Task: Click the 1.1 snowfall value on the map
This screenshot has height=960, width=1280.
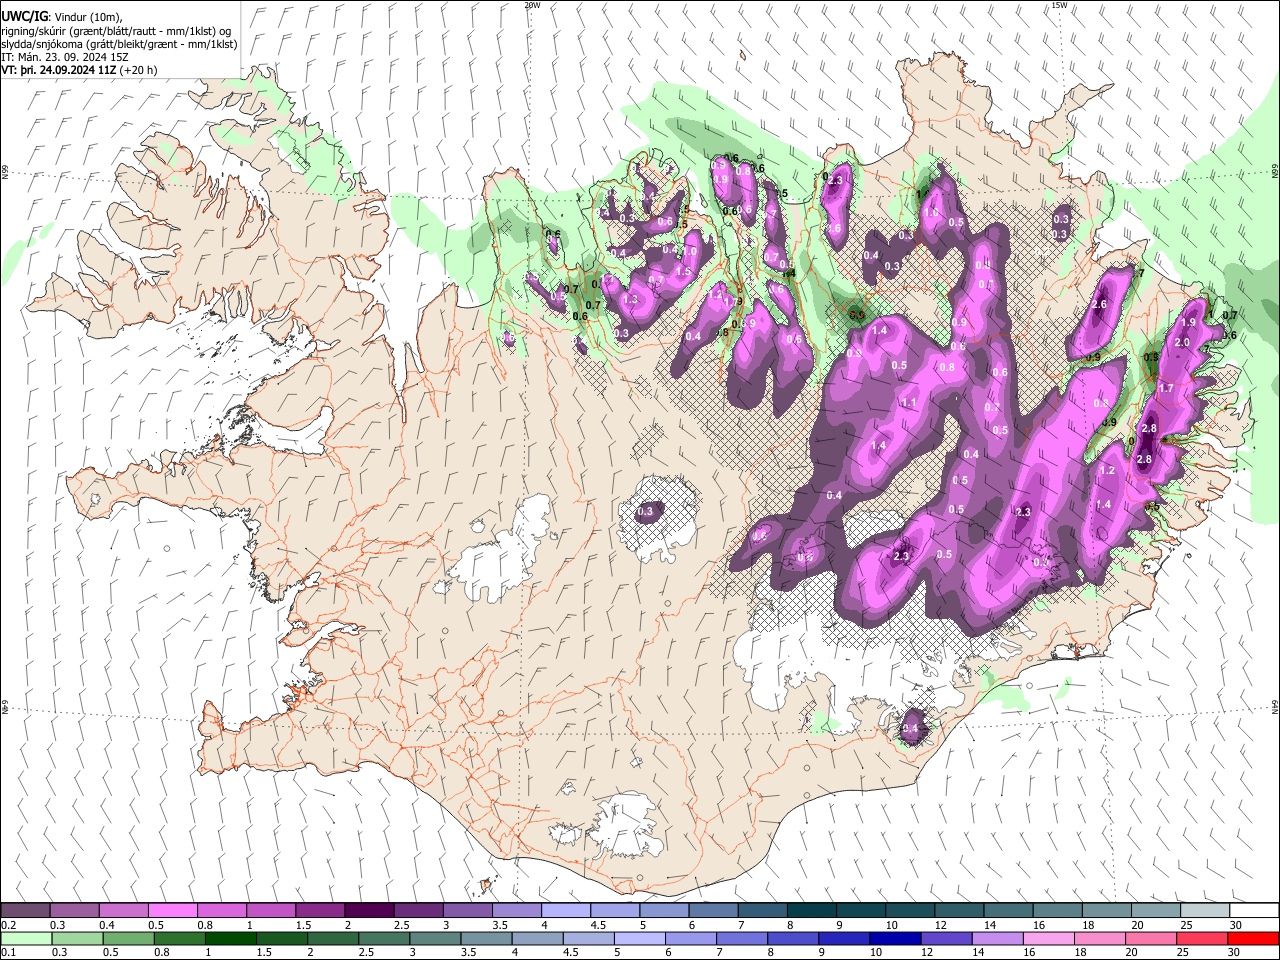Action: point(908,403)
